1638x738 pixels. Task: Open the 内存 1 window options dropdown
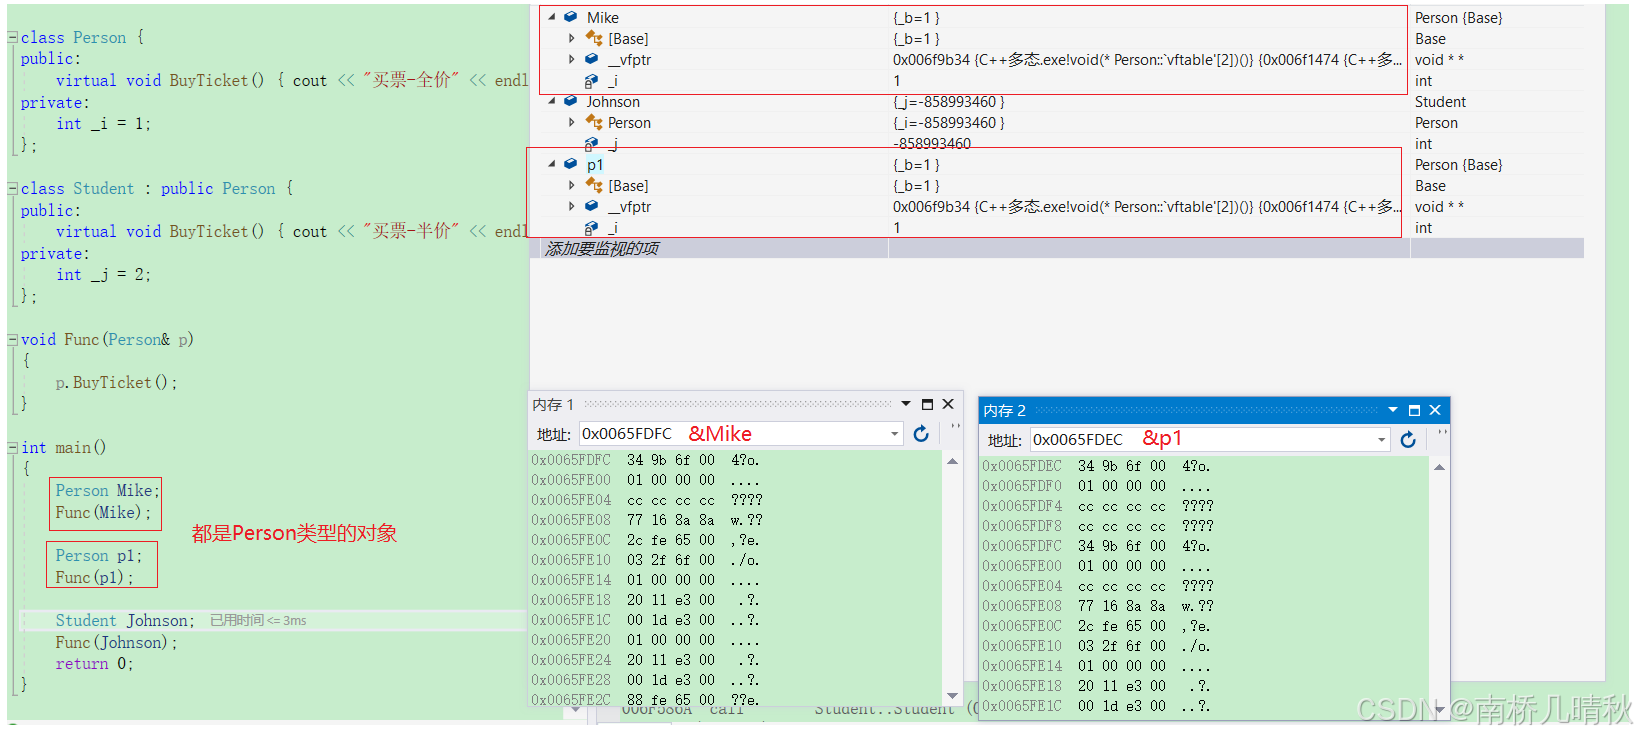click(x=906, y=404)
